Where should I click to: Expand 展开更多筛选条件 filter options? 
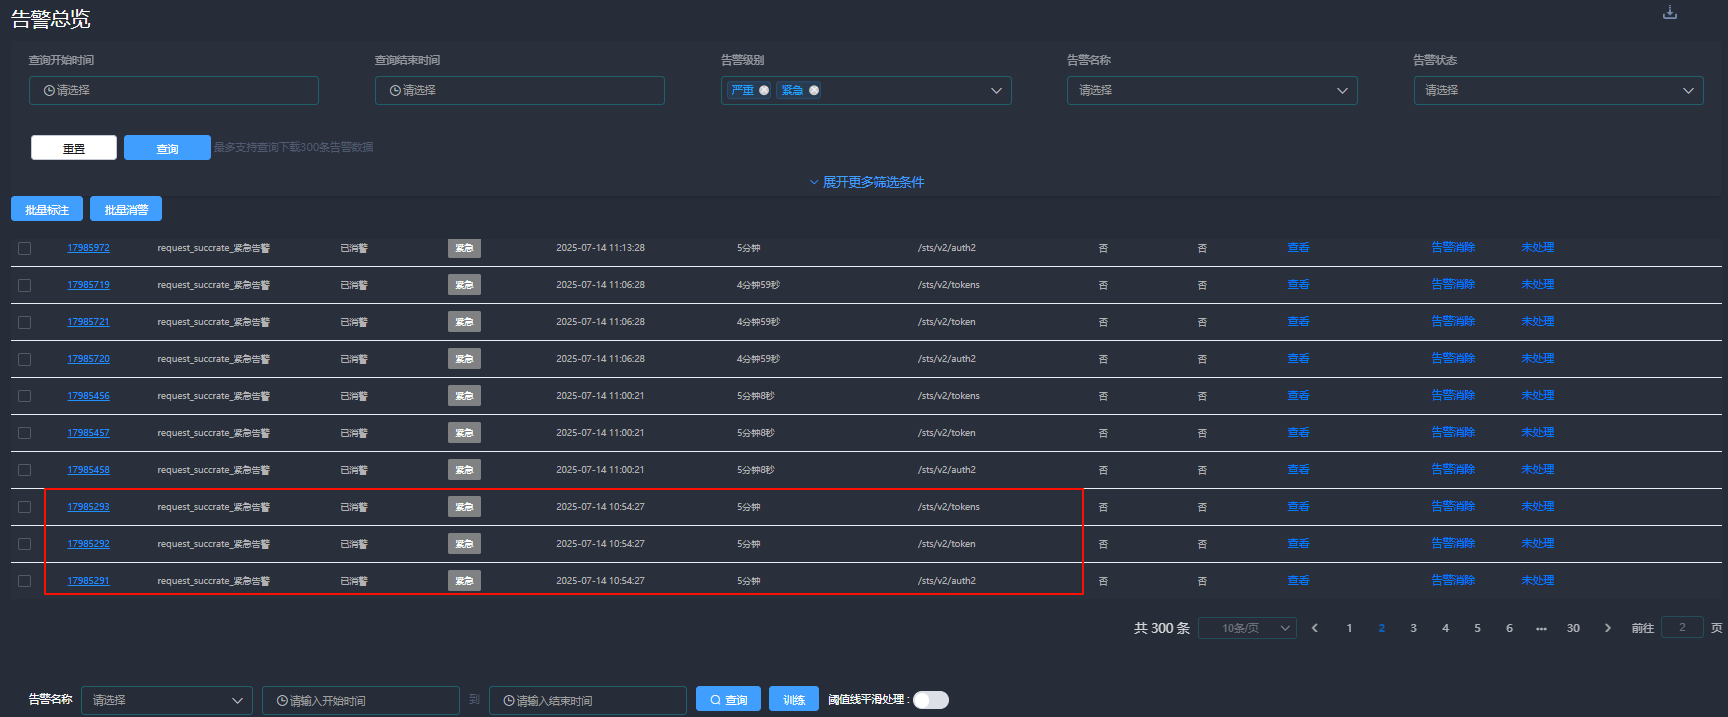(866, 182)
